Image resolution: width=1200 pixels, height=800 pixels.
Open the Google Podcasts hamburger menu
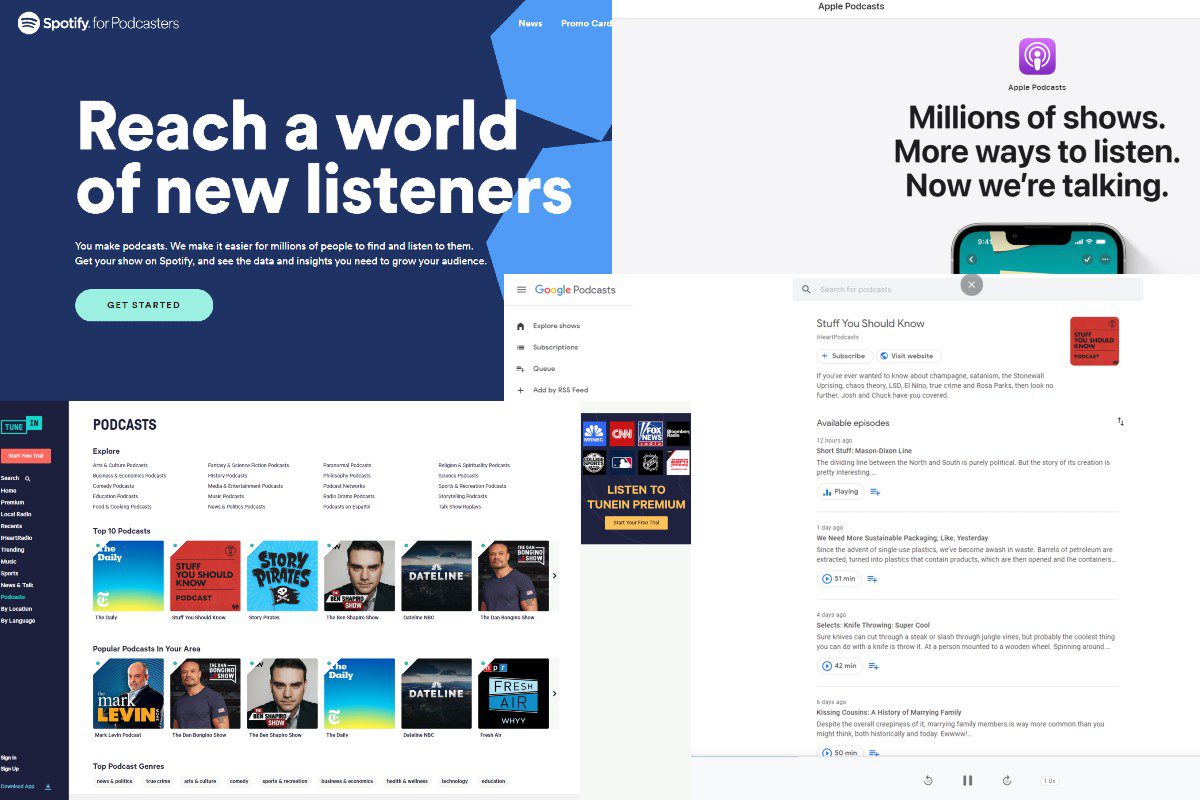tap(521, 290)
